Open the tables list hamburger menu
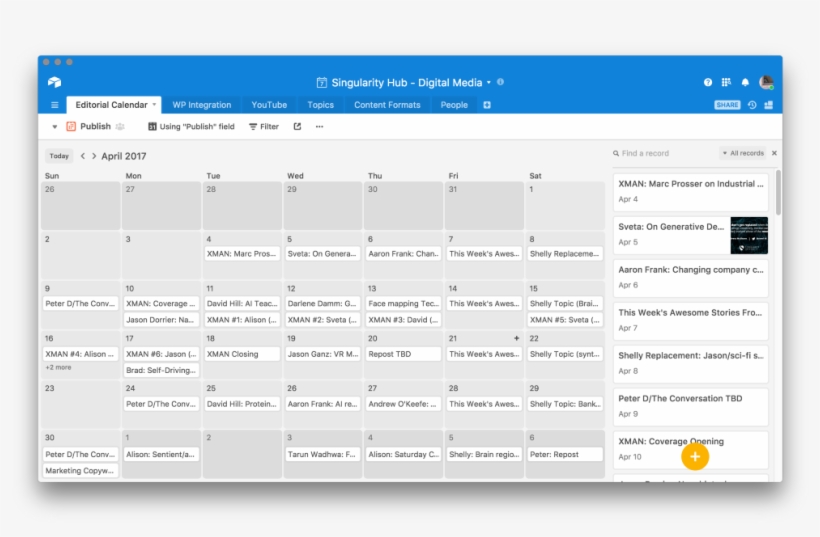The height and width of the screenshot is (537, 820). [54, 105]
